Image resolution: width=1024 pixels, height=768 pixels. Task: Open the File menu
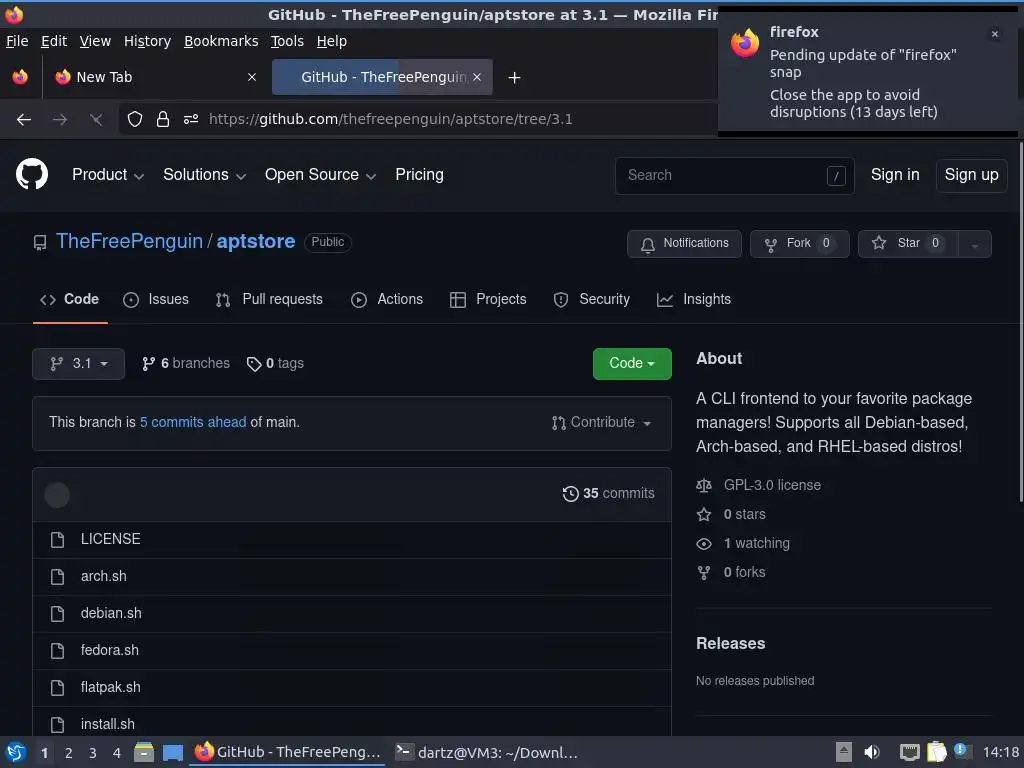click(x=17, y=41)
